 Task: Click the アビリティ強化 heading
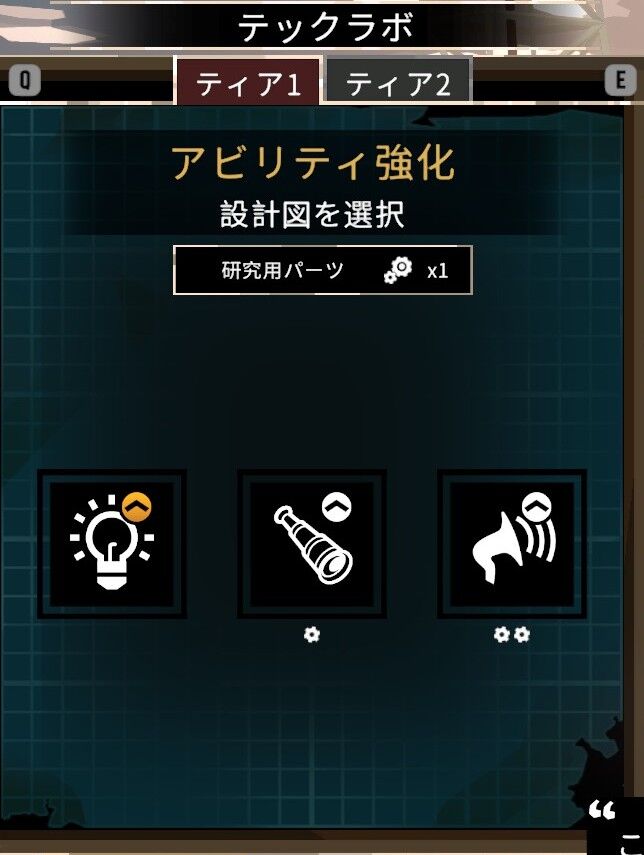pos(313,163)
